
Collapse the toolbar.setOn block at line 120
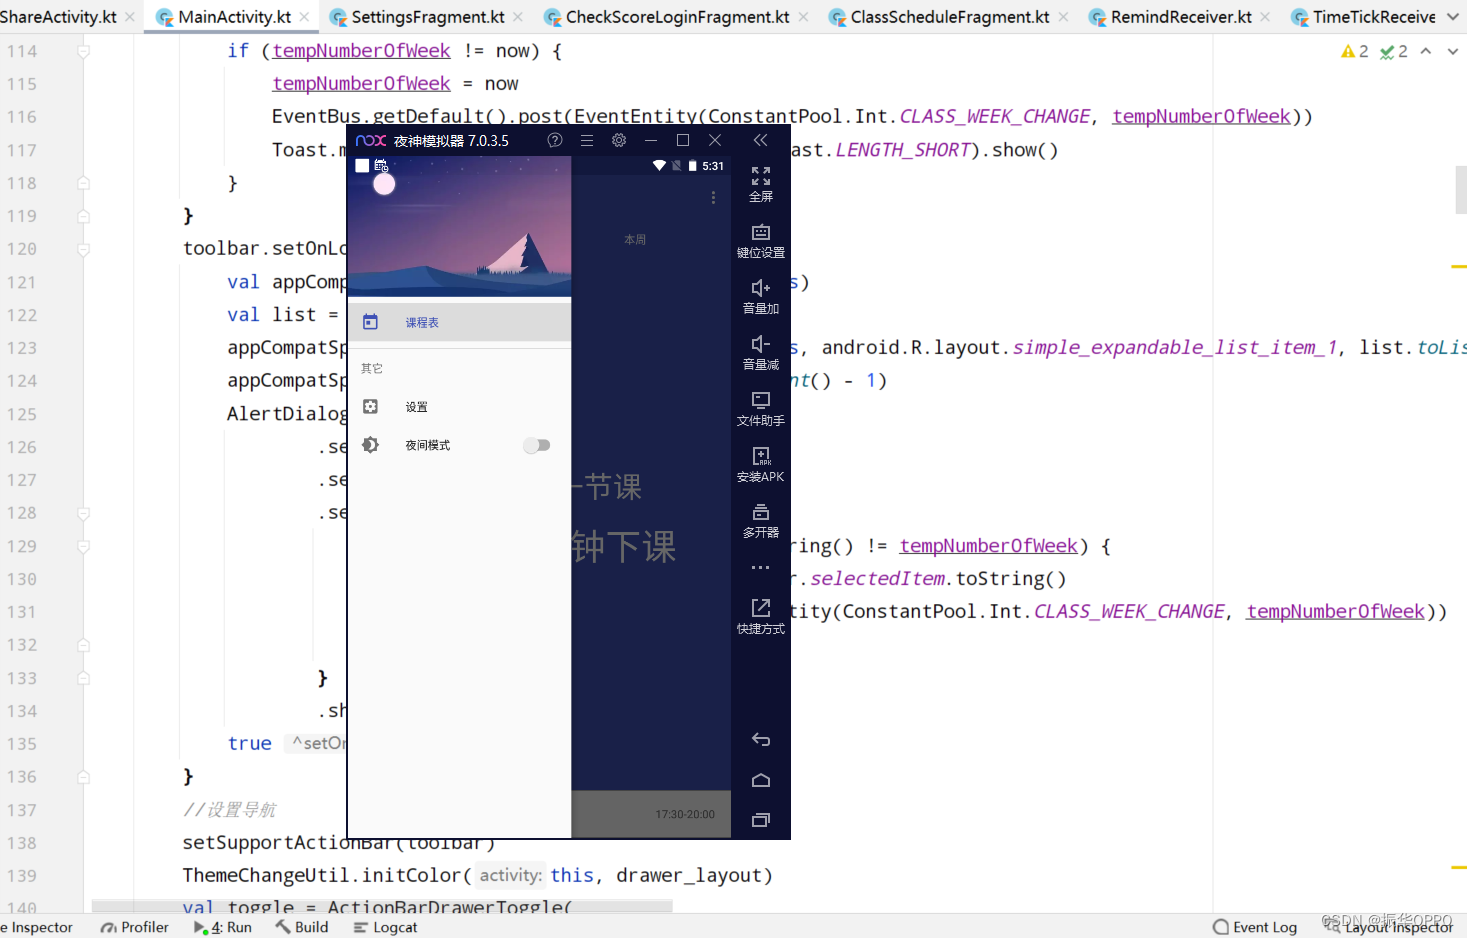[84, 249]
